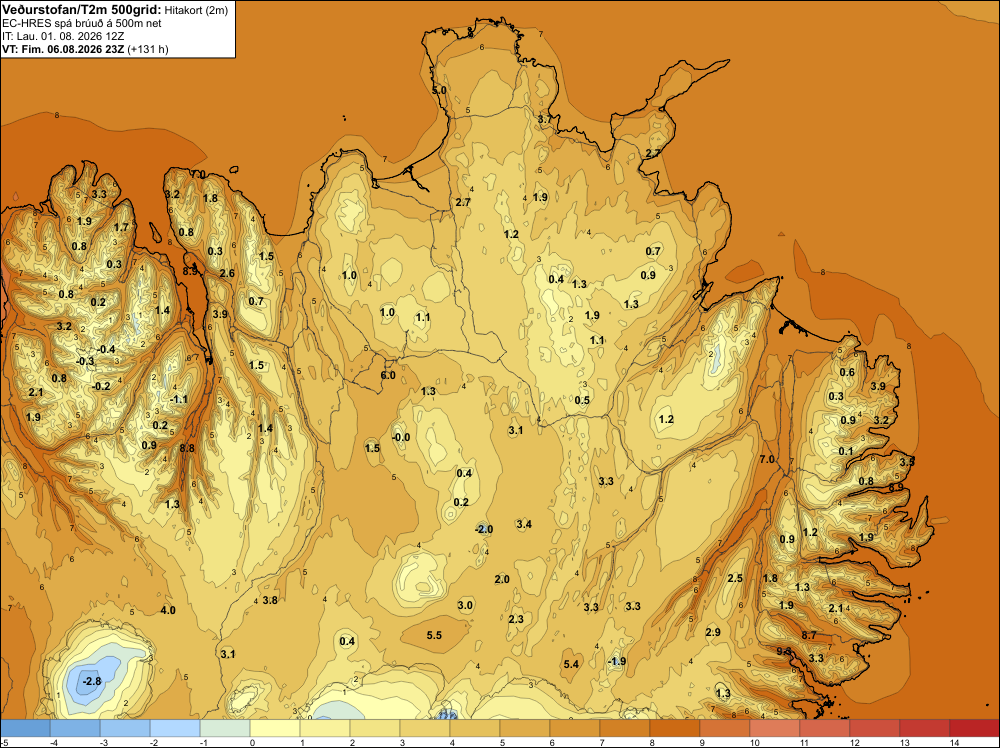This screenshot has width=1000, height=748.
Task: Click the legend swatch between 10 and 11
Action: pos(775,728)
